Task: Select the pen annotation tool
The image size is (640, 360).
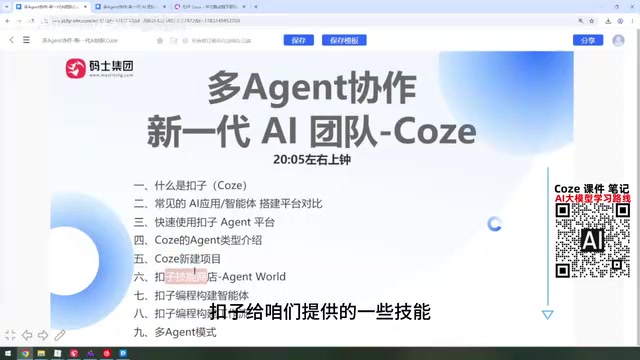Action: (x=60, y=335)
